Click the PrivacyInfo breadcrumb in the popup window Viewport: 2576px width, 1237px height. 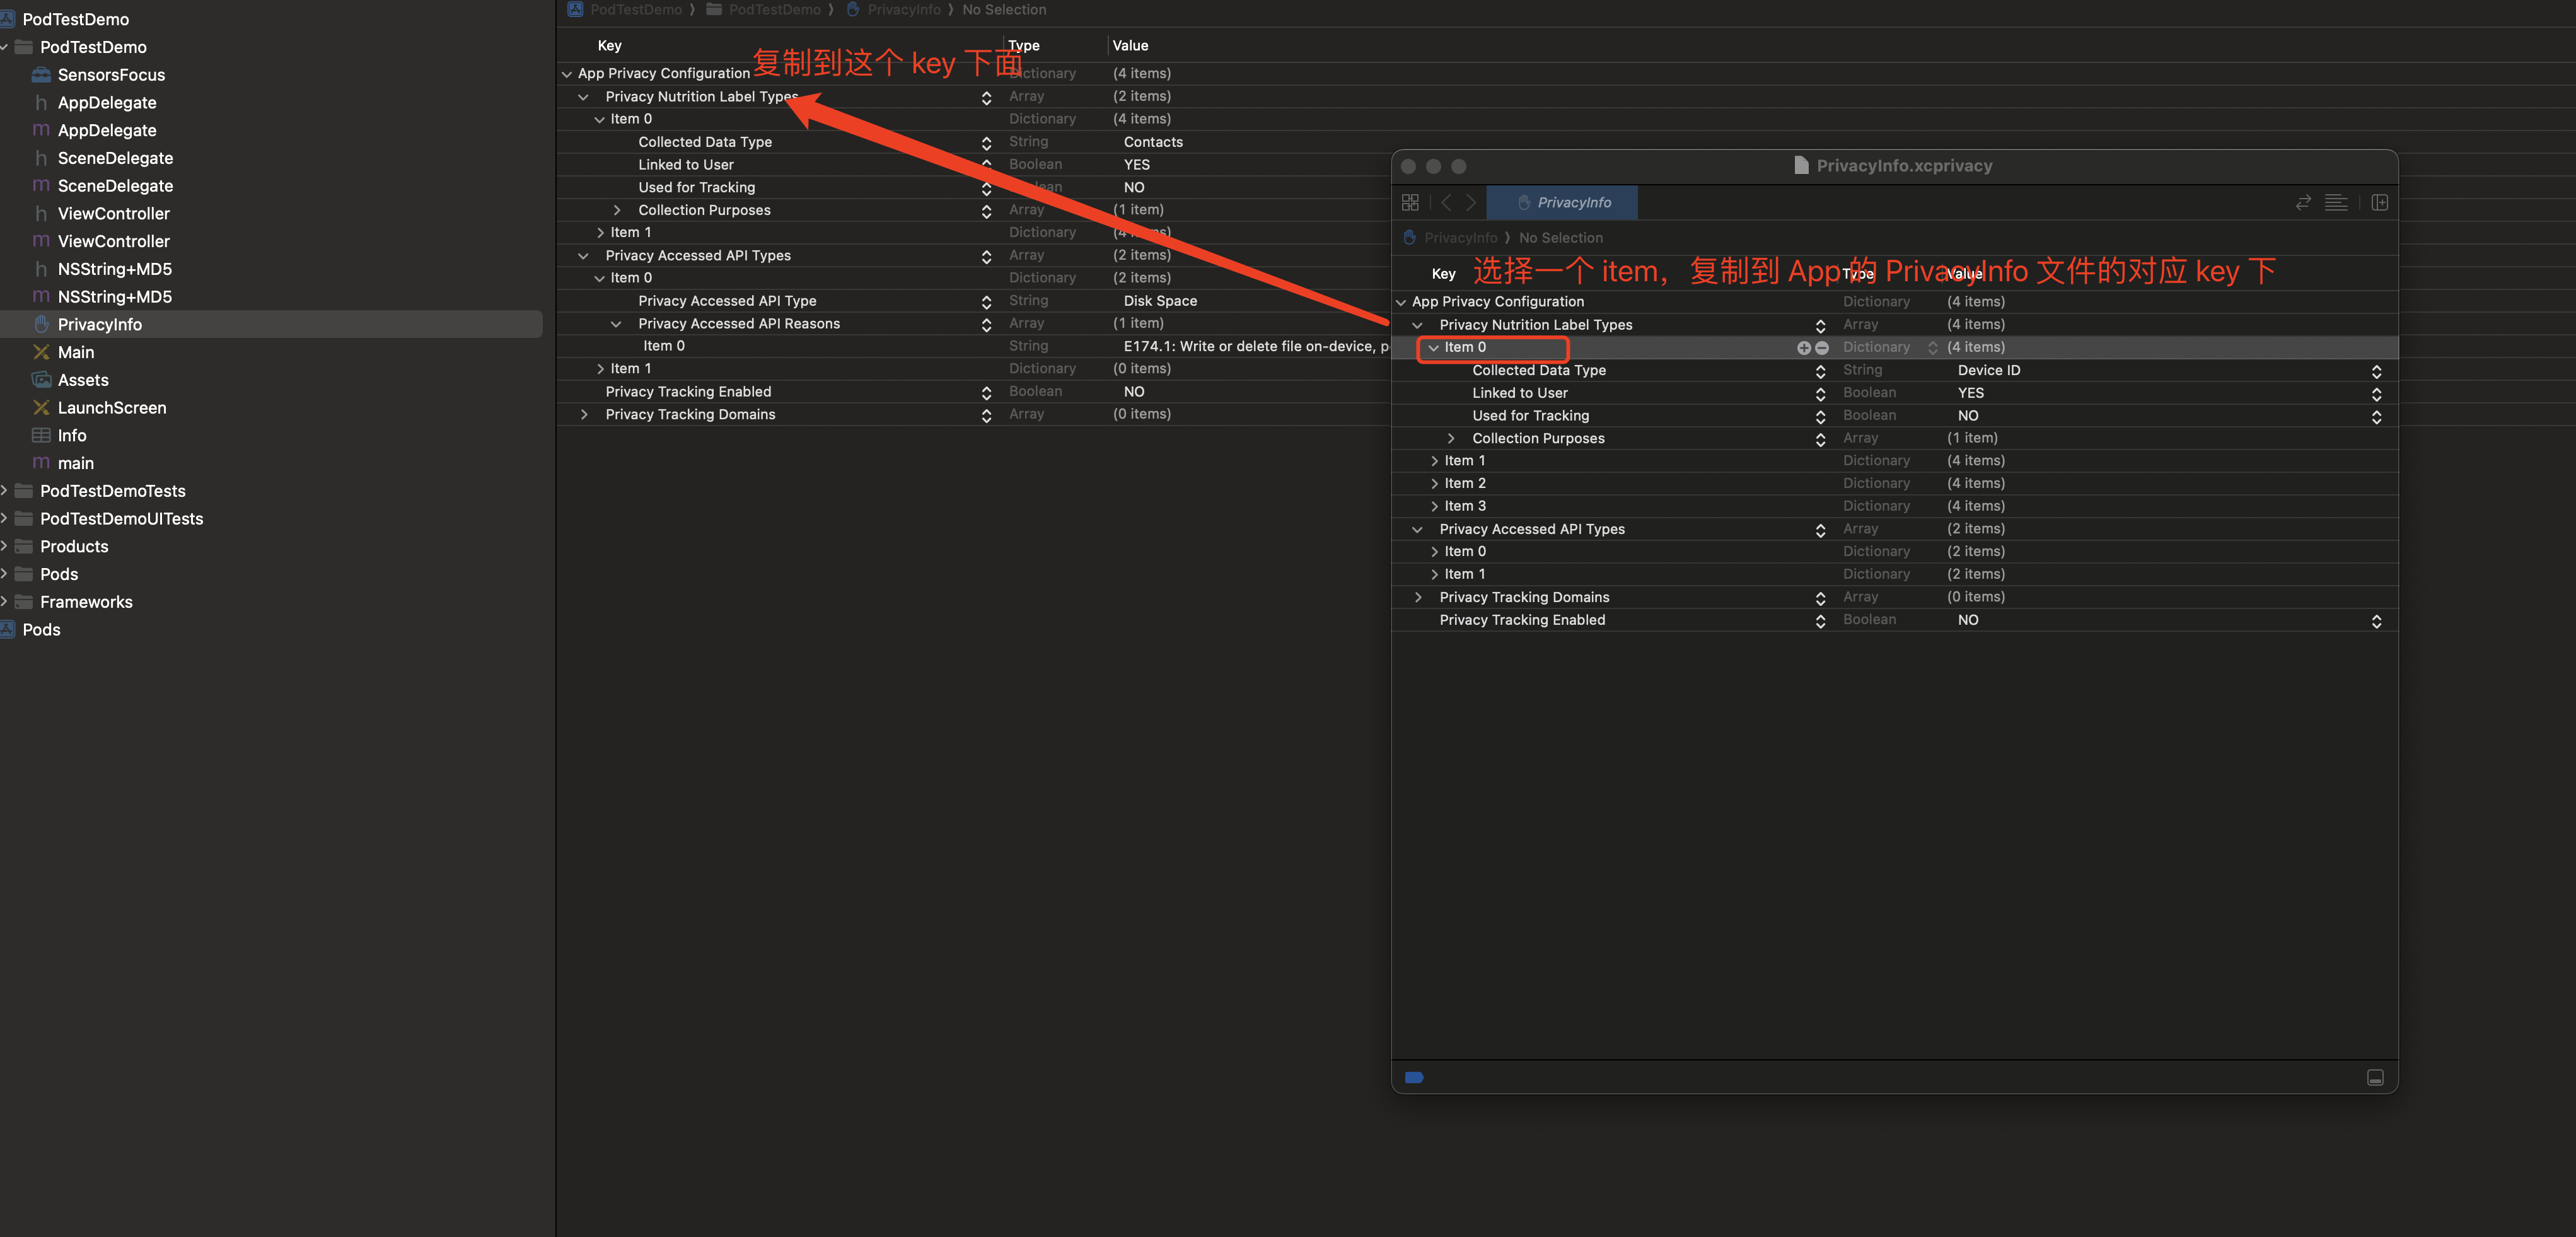click(x=1460, y=238)
